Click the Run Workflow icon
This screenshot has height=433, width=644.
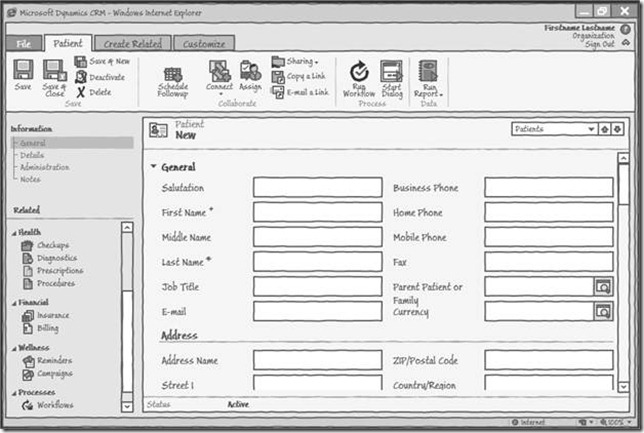(359, 71)
